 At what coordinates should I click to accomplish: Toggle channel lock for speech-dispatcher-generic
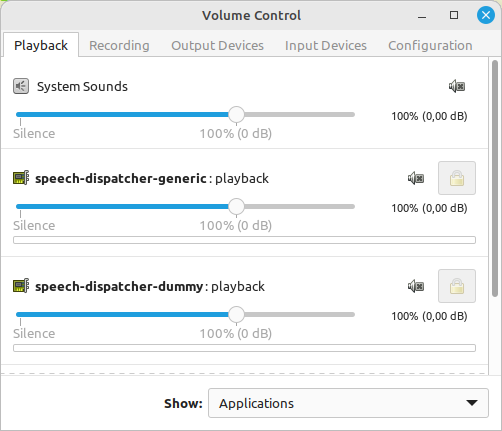click(457, 178)
